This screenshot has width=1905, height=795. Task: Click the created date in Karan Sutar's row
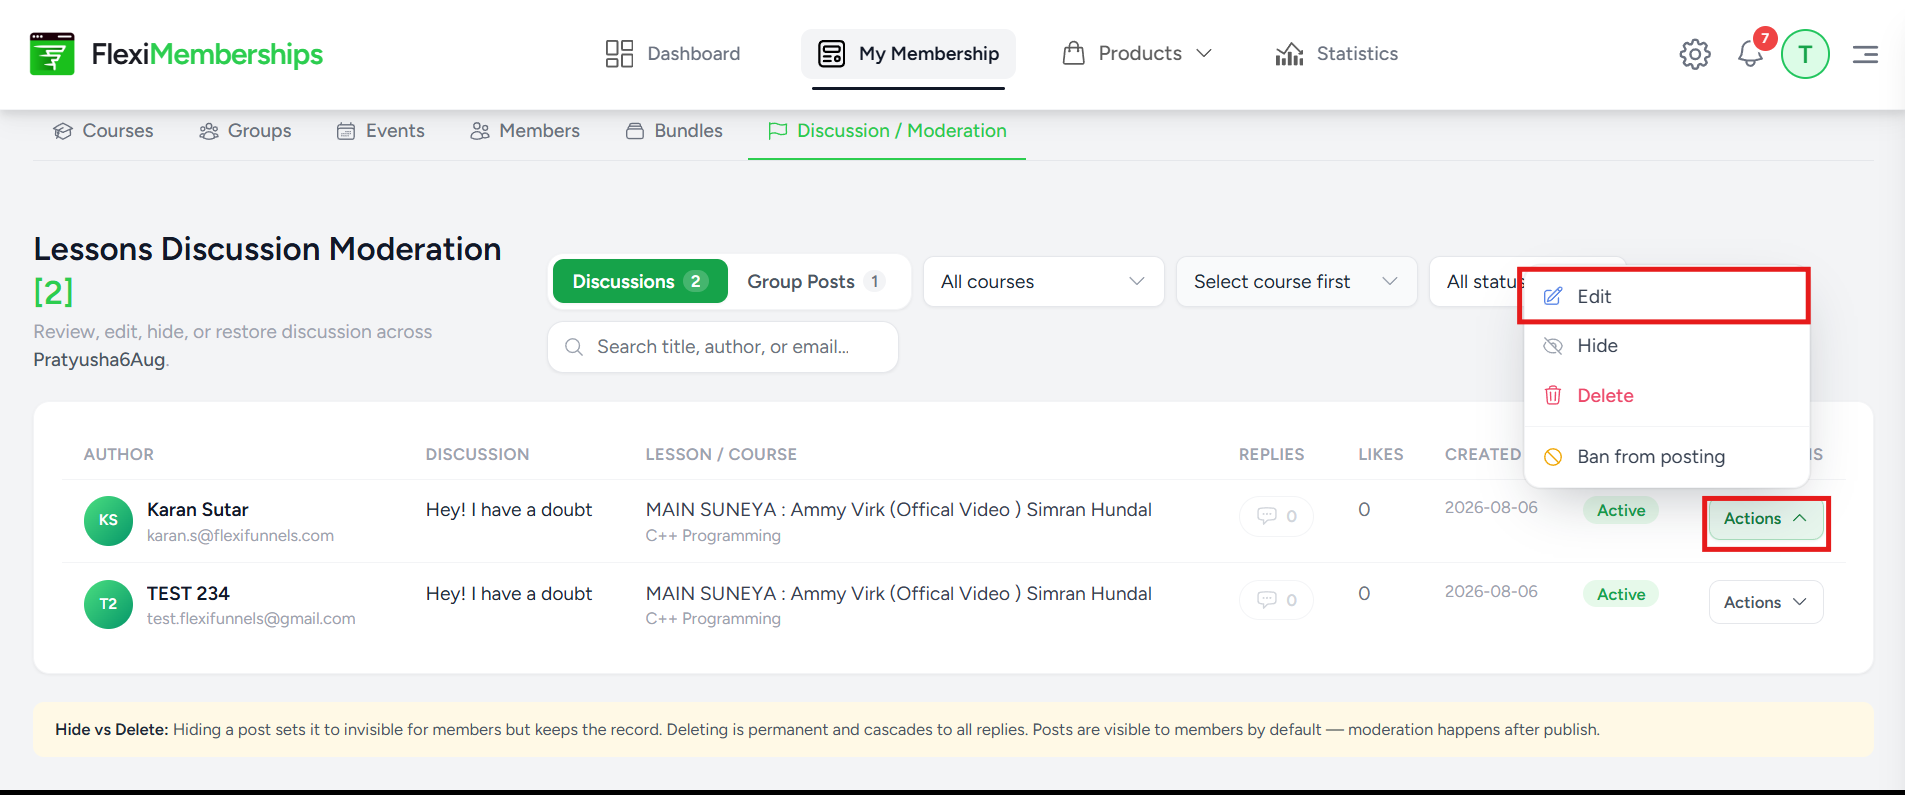pyautogui.click(x=1491, y=508)
